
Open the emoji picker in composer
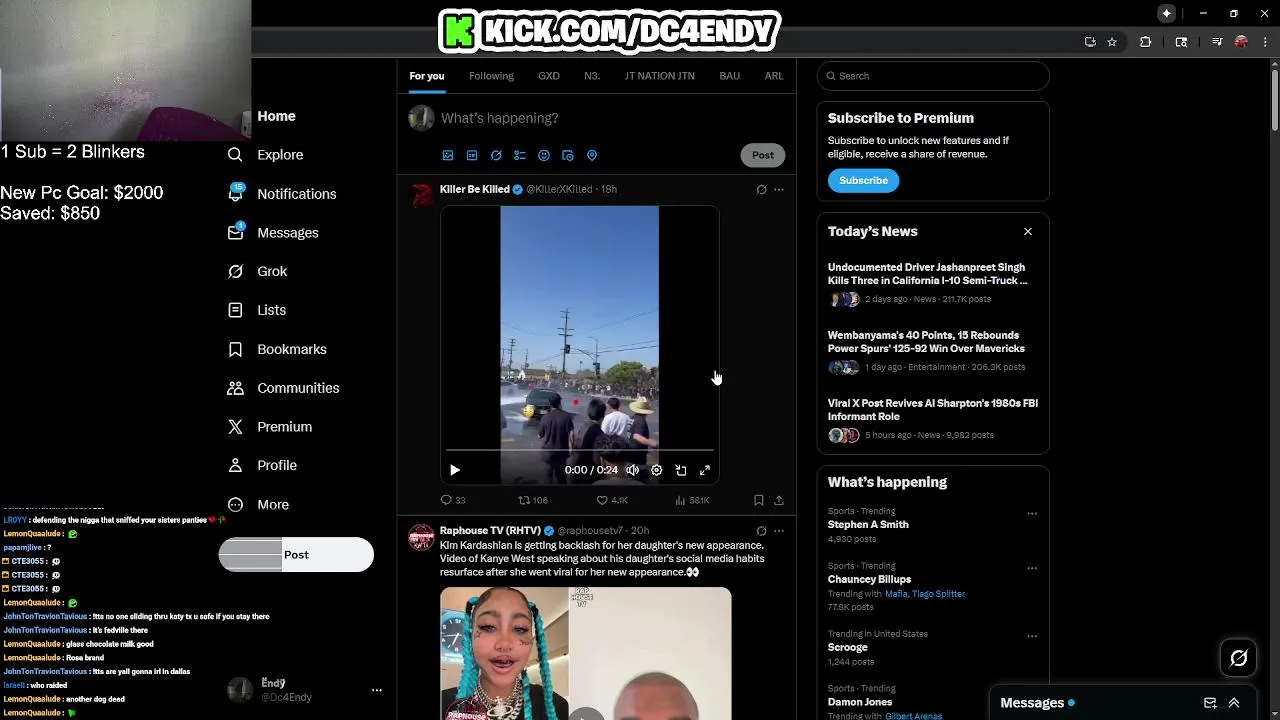(x=544, y=155)
